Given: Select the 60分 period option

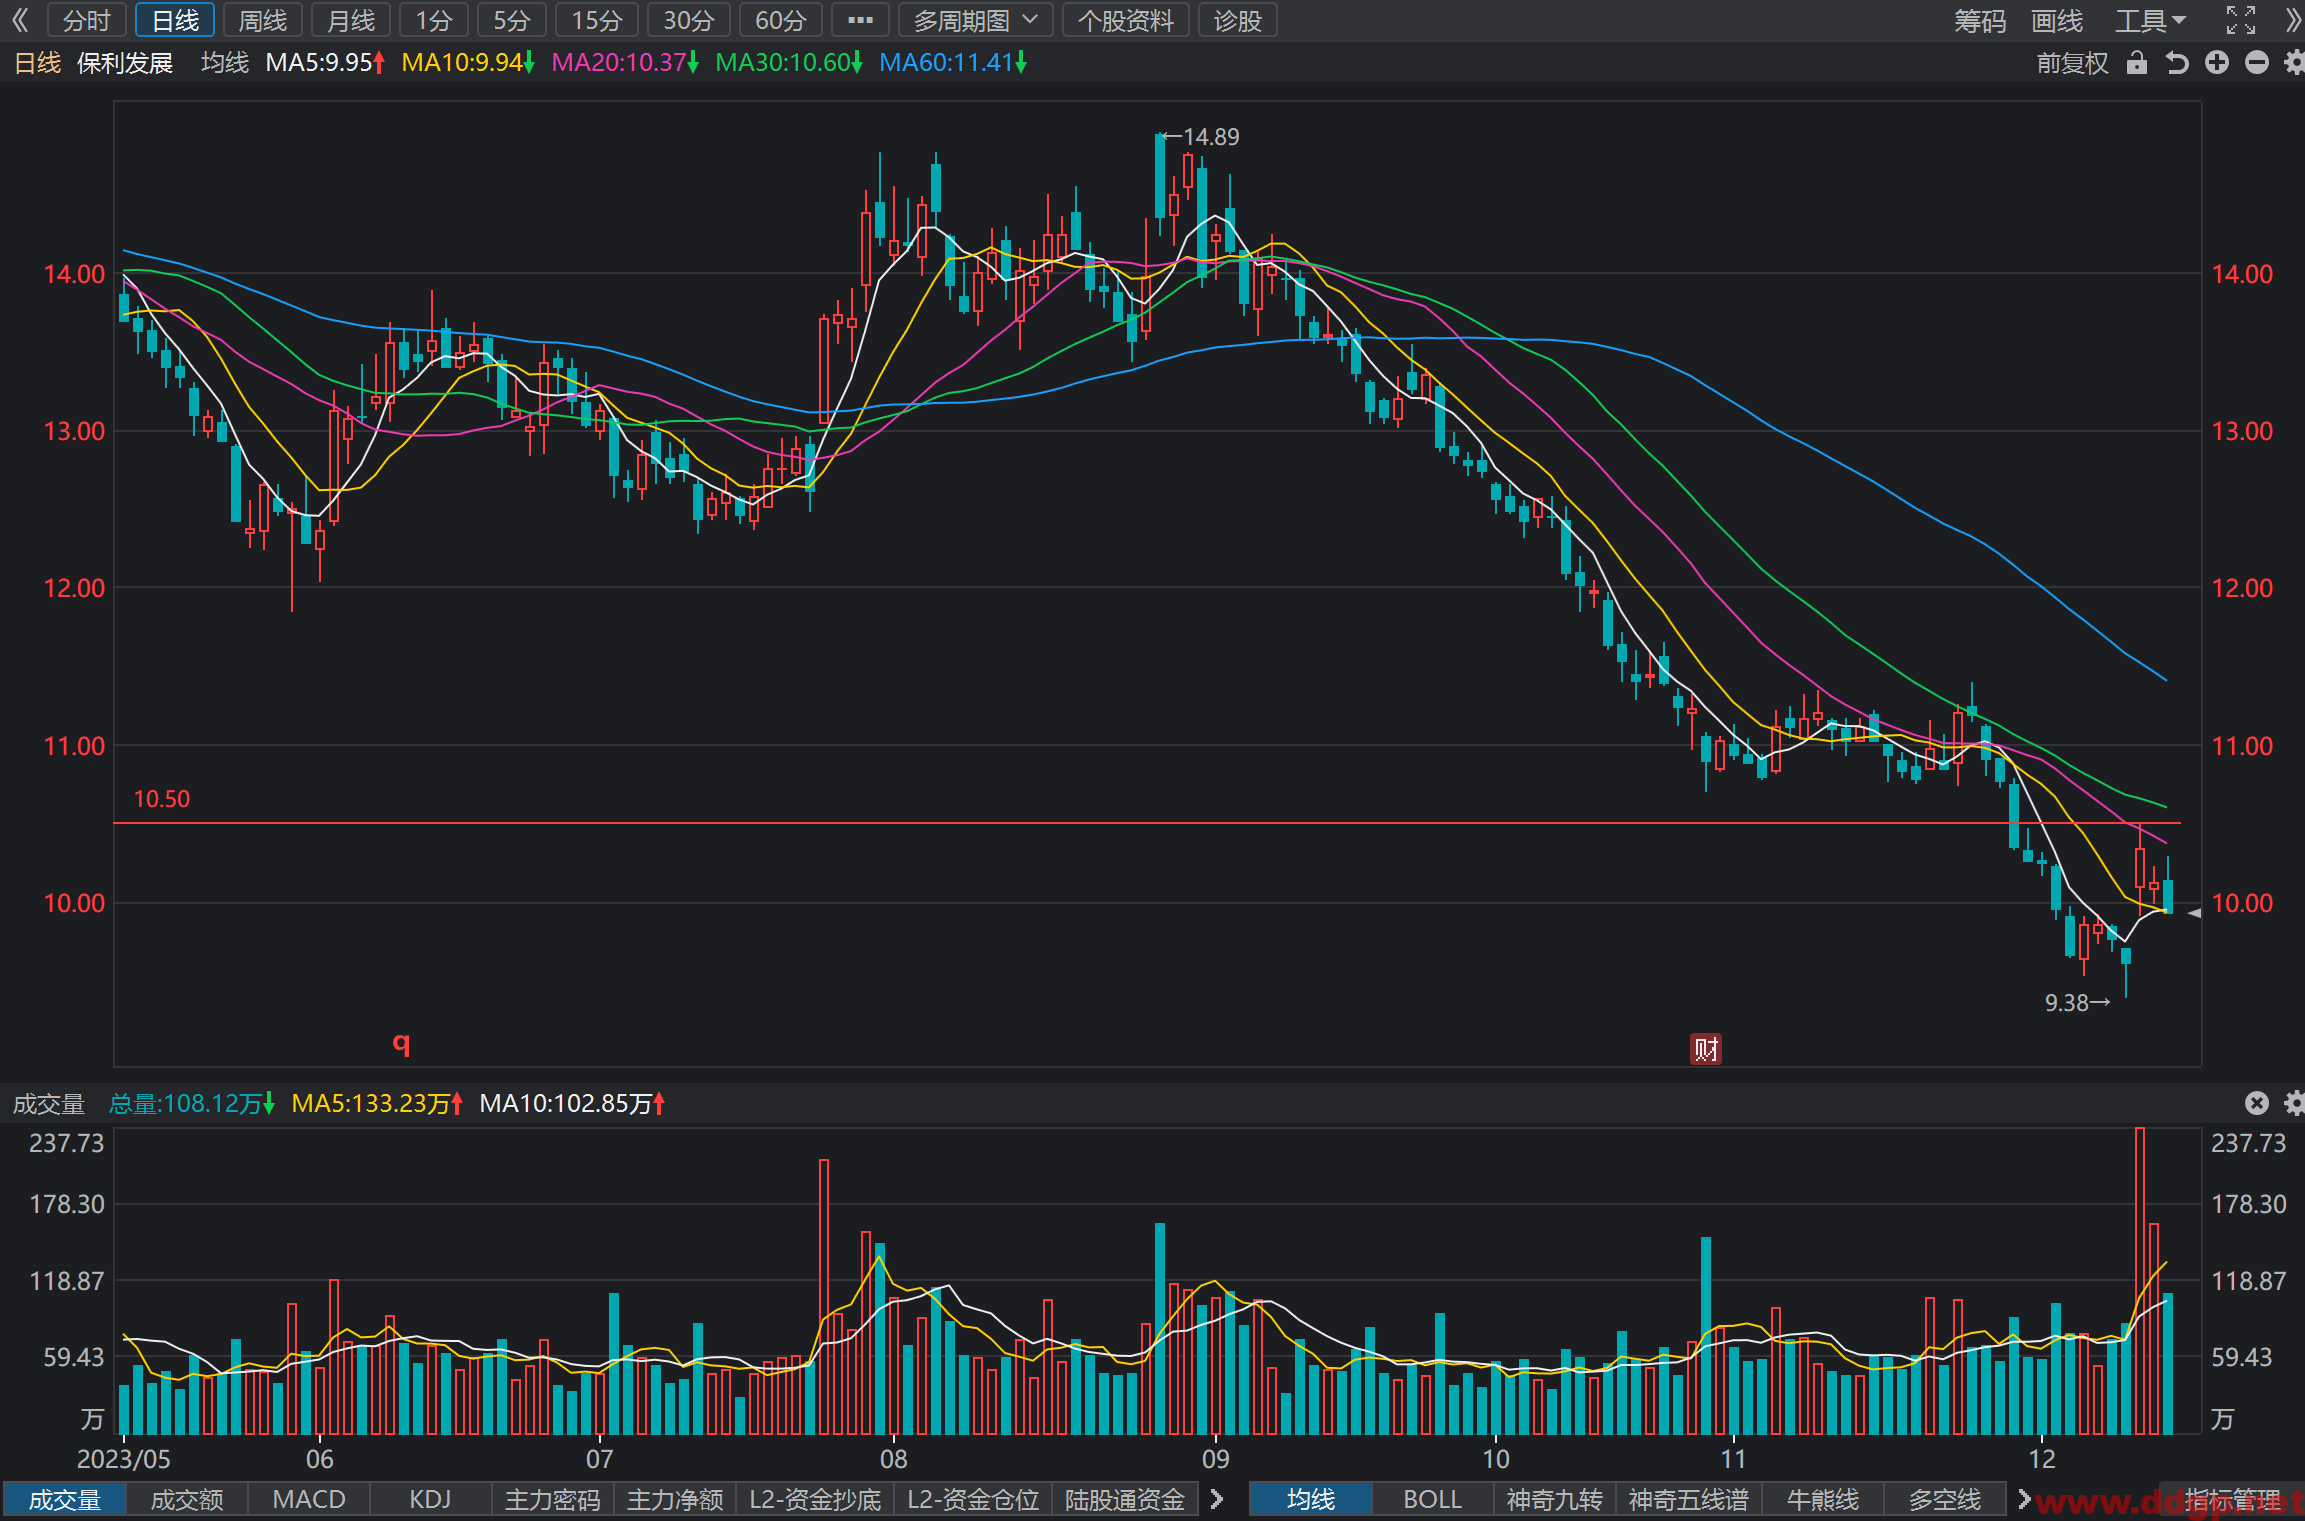Looking at the screenshot, I should (780, 20).
